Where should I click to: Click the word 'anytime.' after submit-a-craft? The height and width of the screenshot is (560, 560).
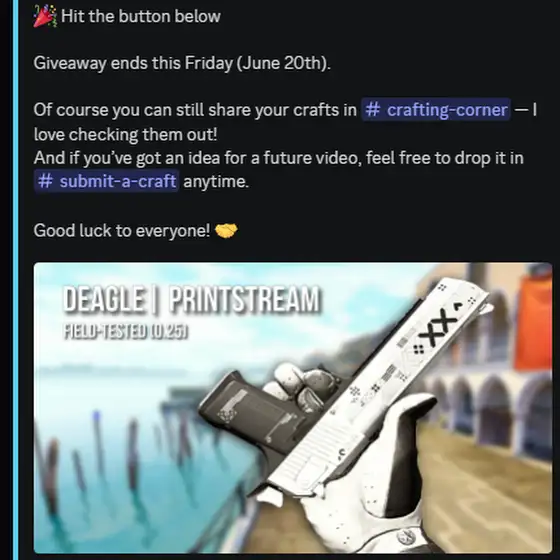(216, 181)
